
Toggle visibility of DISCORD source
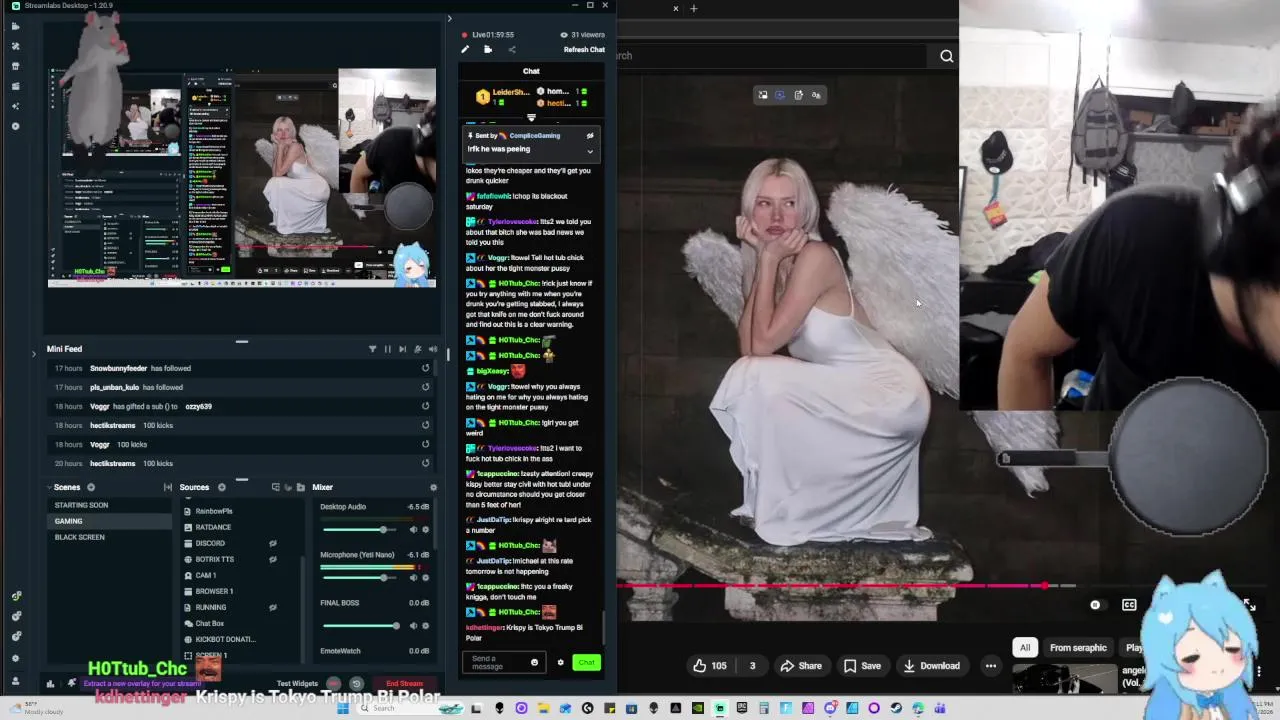pyautogui.click(x=272, y=543)
